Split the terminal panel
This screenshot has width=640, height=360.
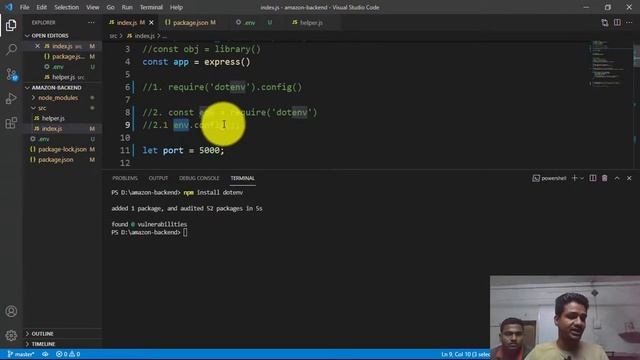click(x=593, y=178)
